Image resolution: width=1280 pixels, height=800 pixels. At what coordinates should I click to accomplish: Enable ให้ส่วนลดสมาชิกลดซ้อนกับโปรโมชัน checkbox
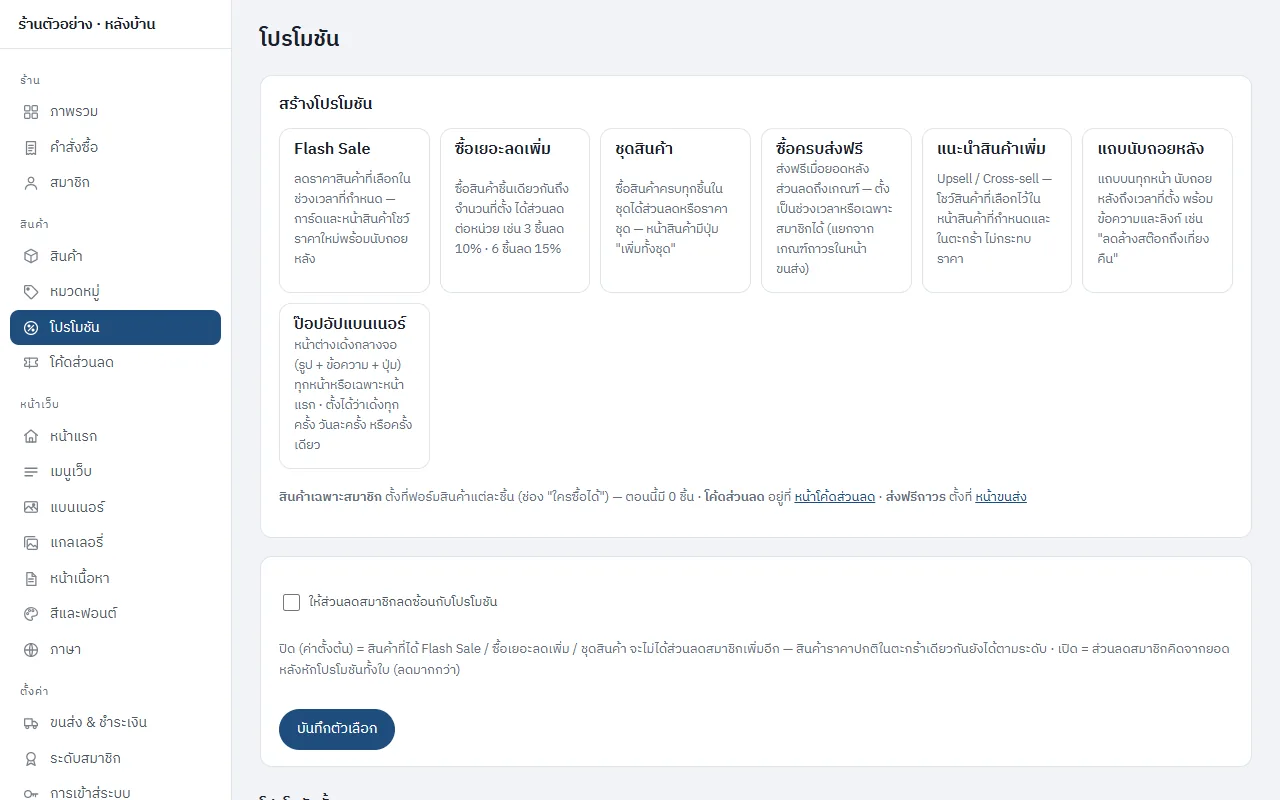(292, 602)
